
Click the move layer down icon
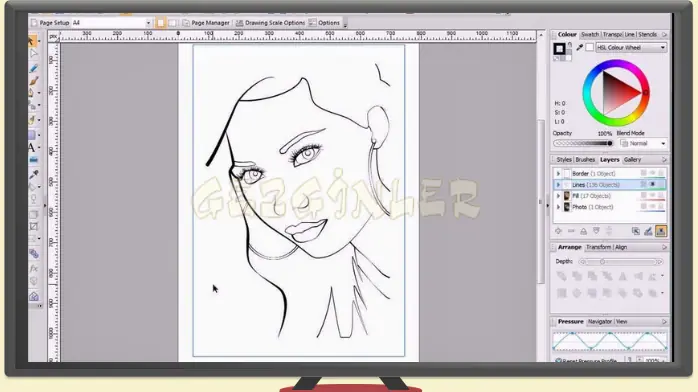tap(597, 231)
